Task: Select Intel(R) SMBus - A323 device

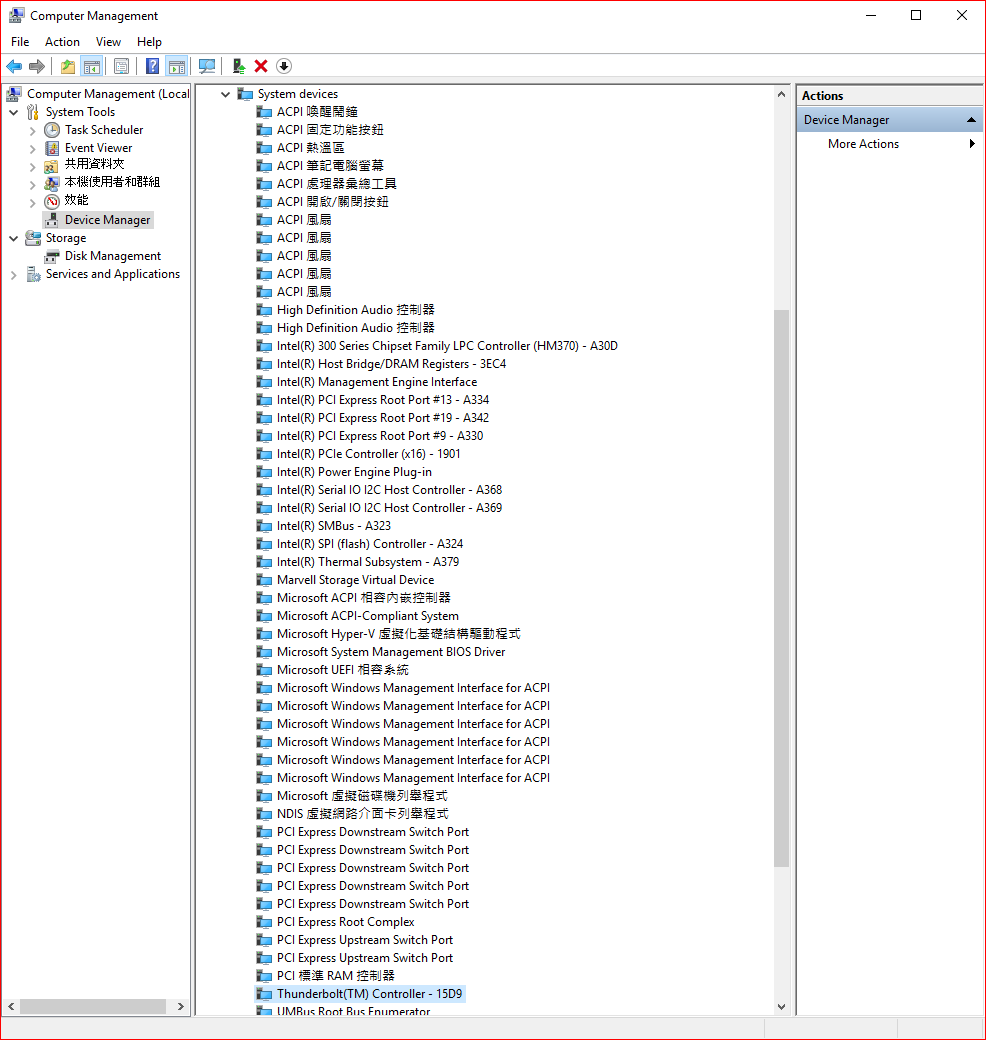Action: (333, 526)
